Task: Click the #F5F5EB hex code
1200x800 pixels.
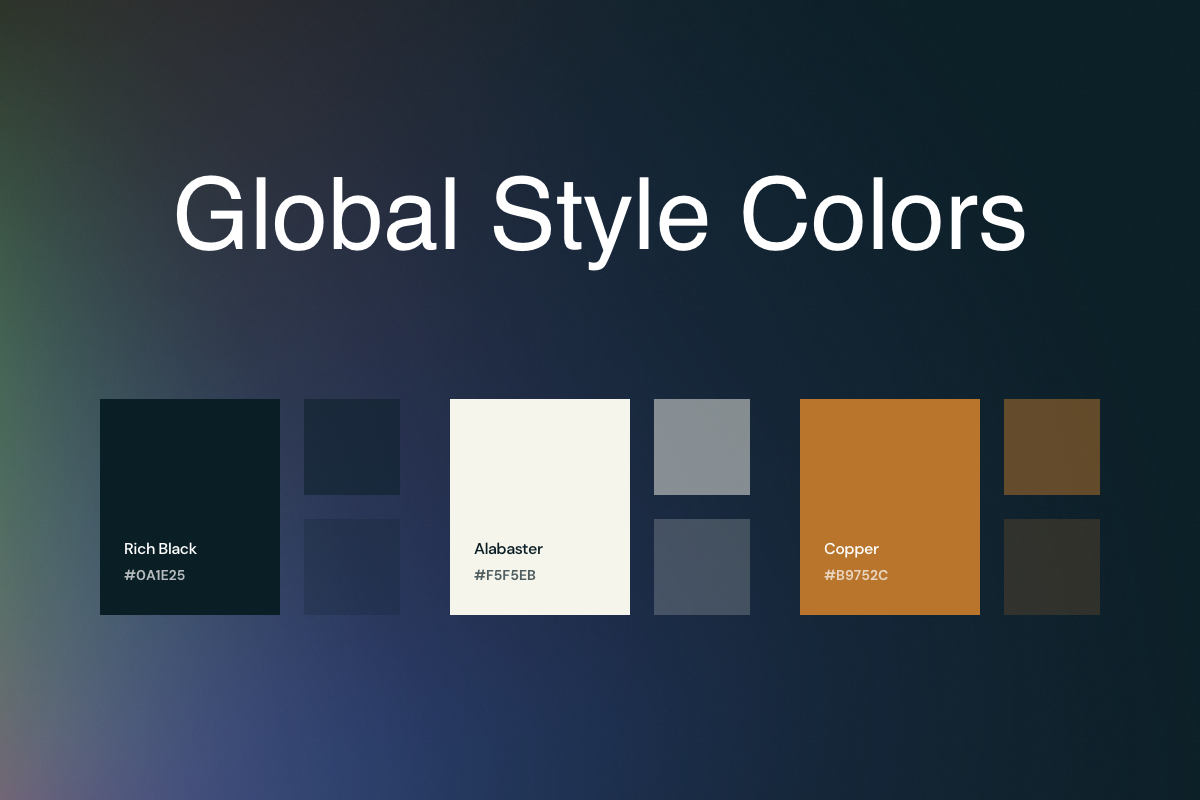Action: [505, 576]
